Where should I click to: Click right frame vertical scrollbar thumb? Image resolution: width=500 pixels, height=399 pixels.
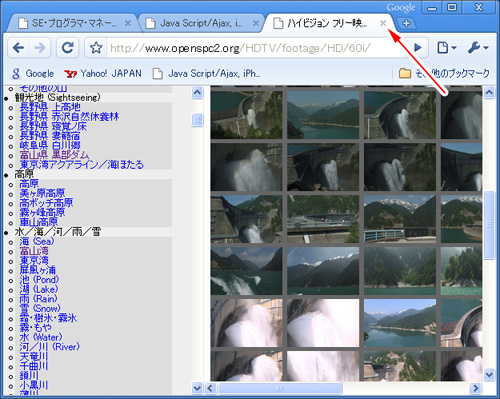489,225
